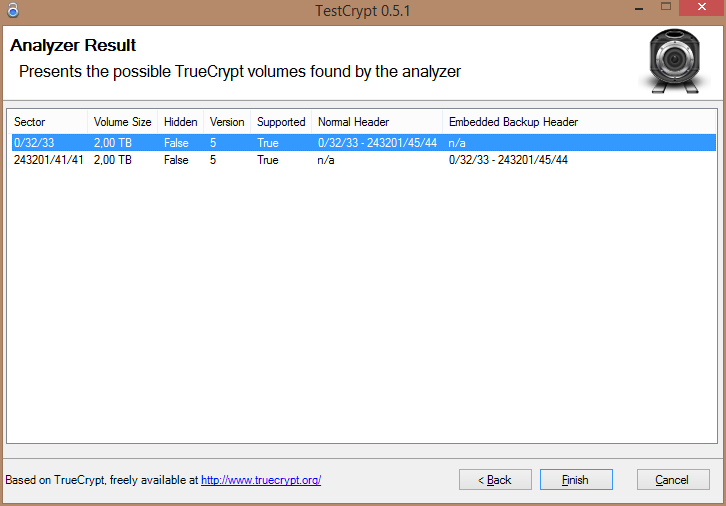726x506 pixels.
Task: Click the Normal Header column header
Action: click(x=377, y=122)
